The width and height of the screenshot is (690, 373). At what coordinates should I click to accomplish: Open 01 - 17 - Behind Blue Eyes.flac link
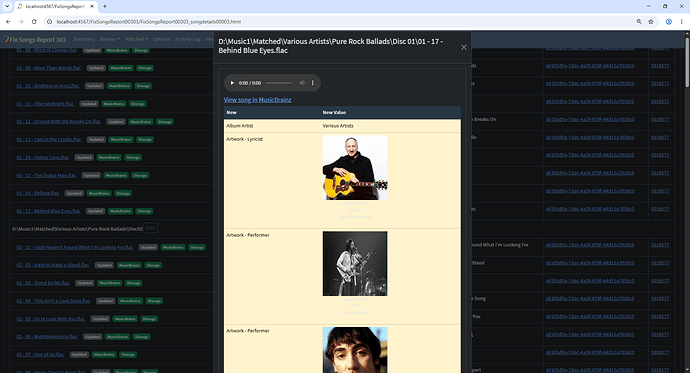48,211
